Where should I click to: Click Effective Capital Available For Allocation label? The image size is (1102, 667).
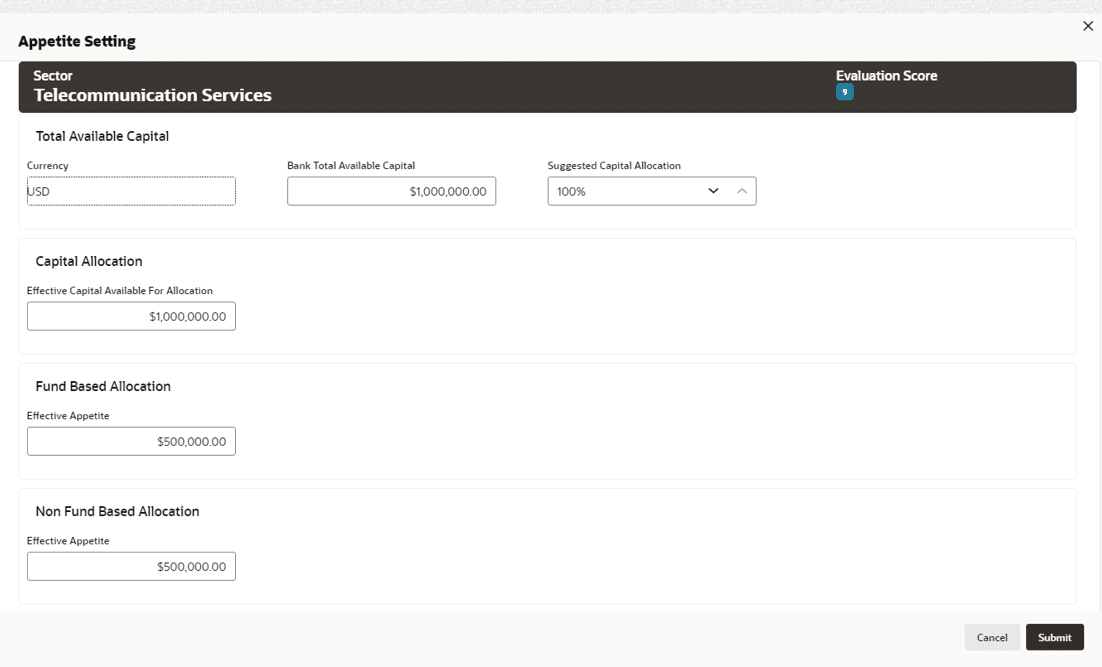coord(119,291)
